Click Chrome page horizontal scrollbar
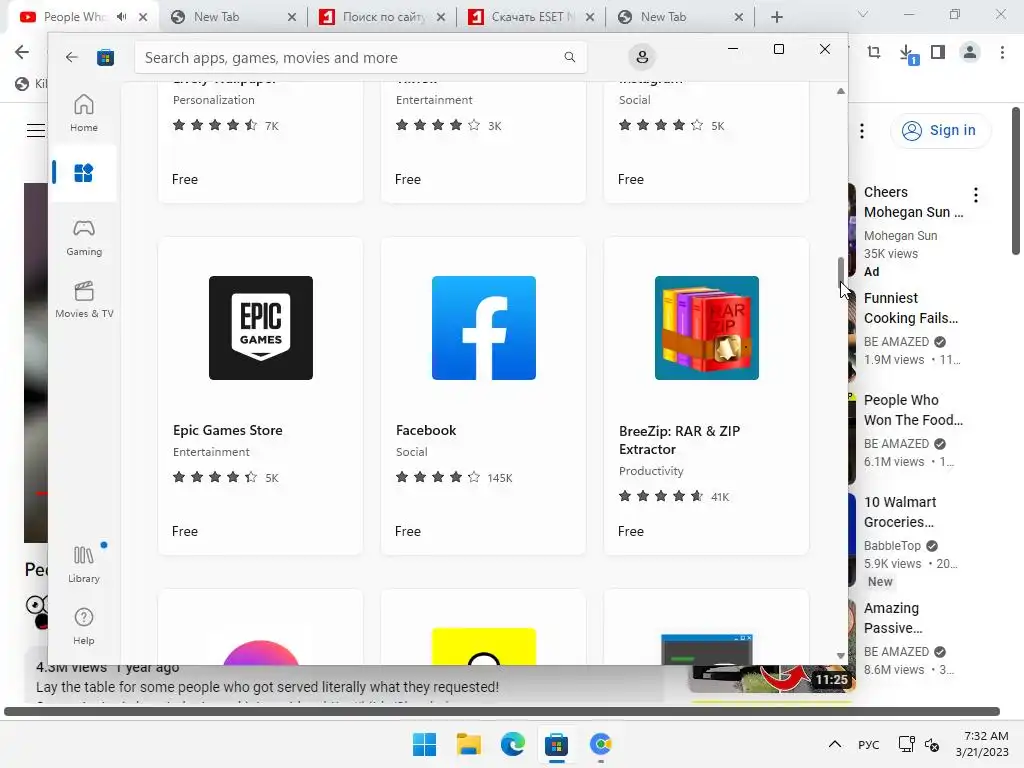The height and width of the screenshot is (768, 1024). click(x=502, y=711)
